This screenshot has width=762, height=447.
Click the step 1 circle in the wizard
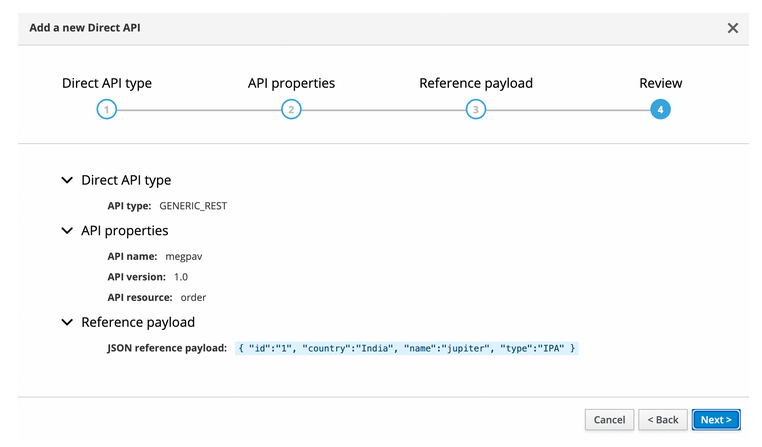tap(107, 109)
